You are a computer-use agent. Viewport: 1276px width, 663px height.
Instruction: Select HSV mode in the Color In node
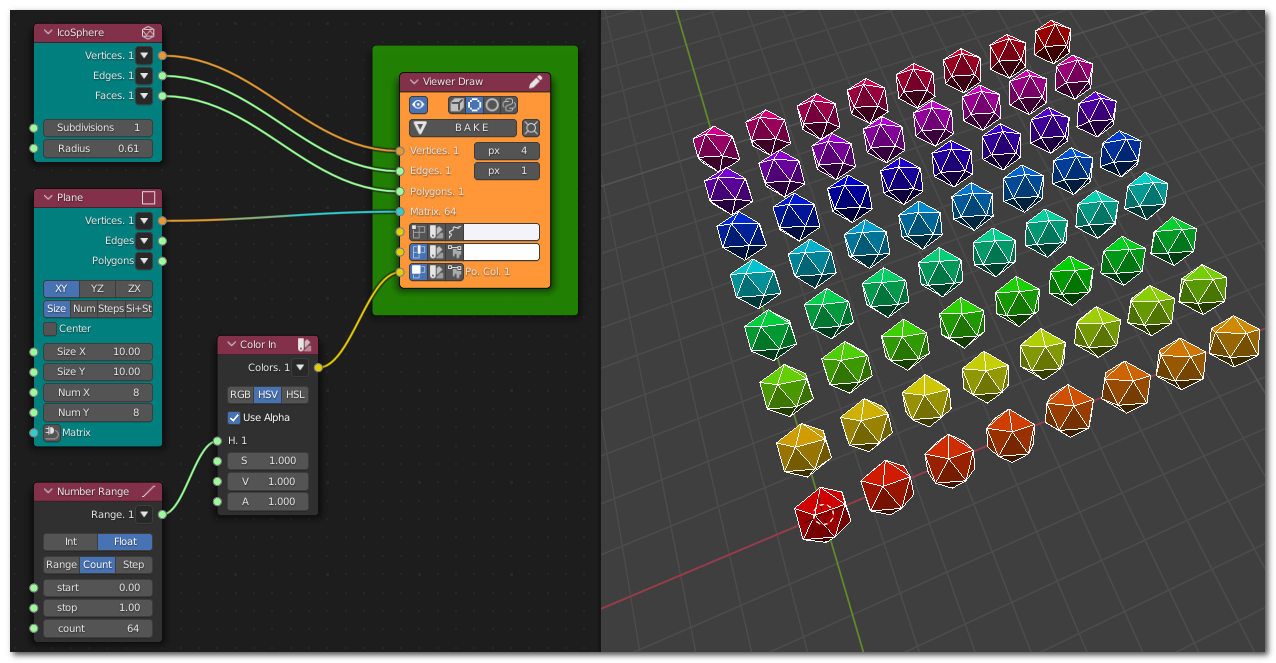268,395
